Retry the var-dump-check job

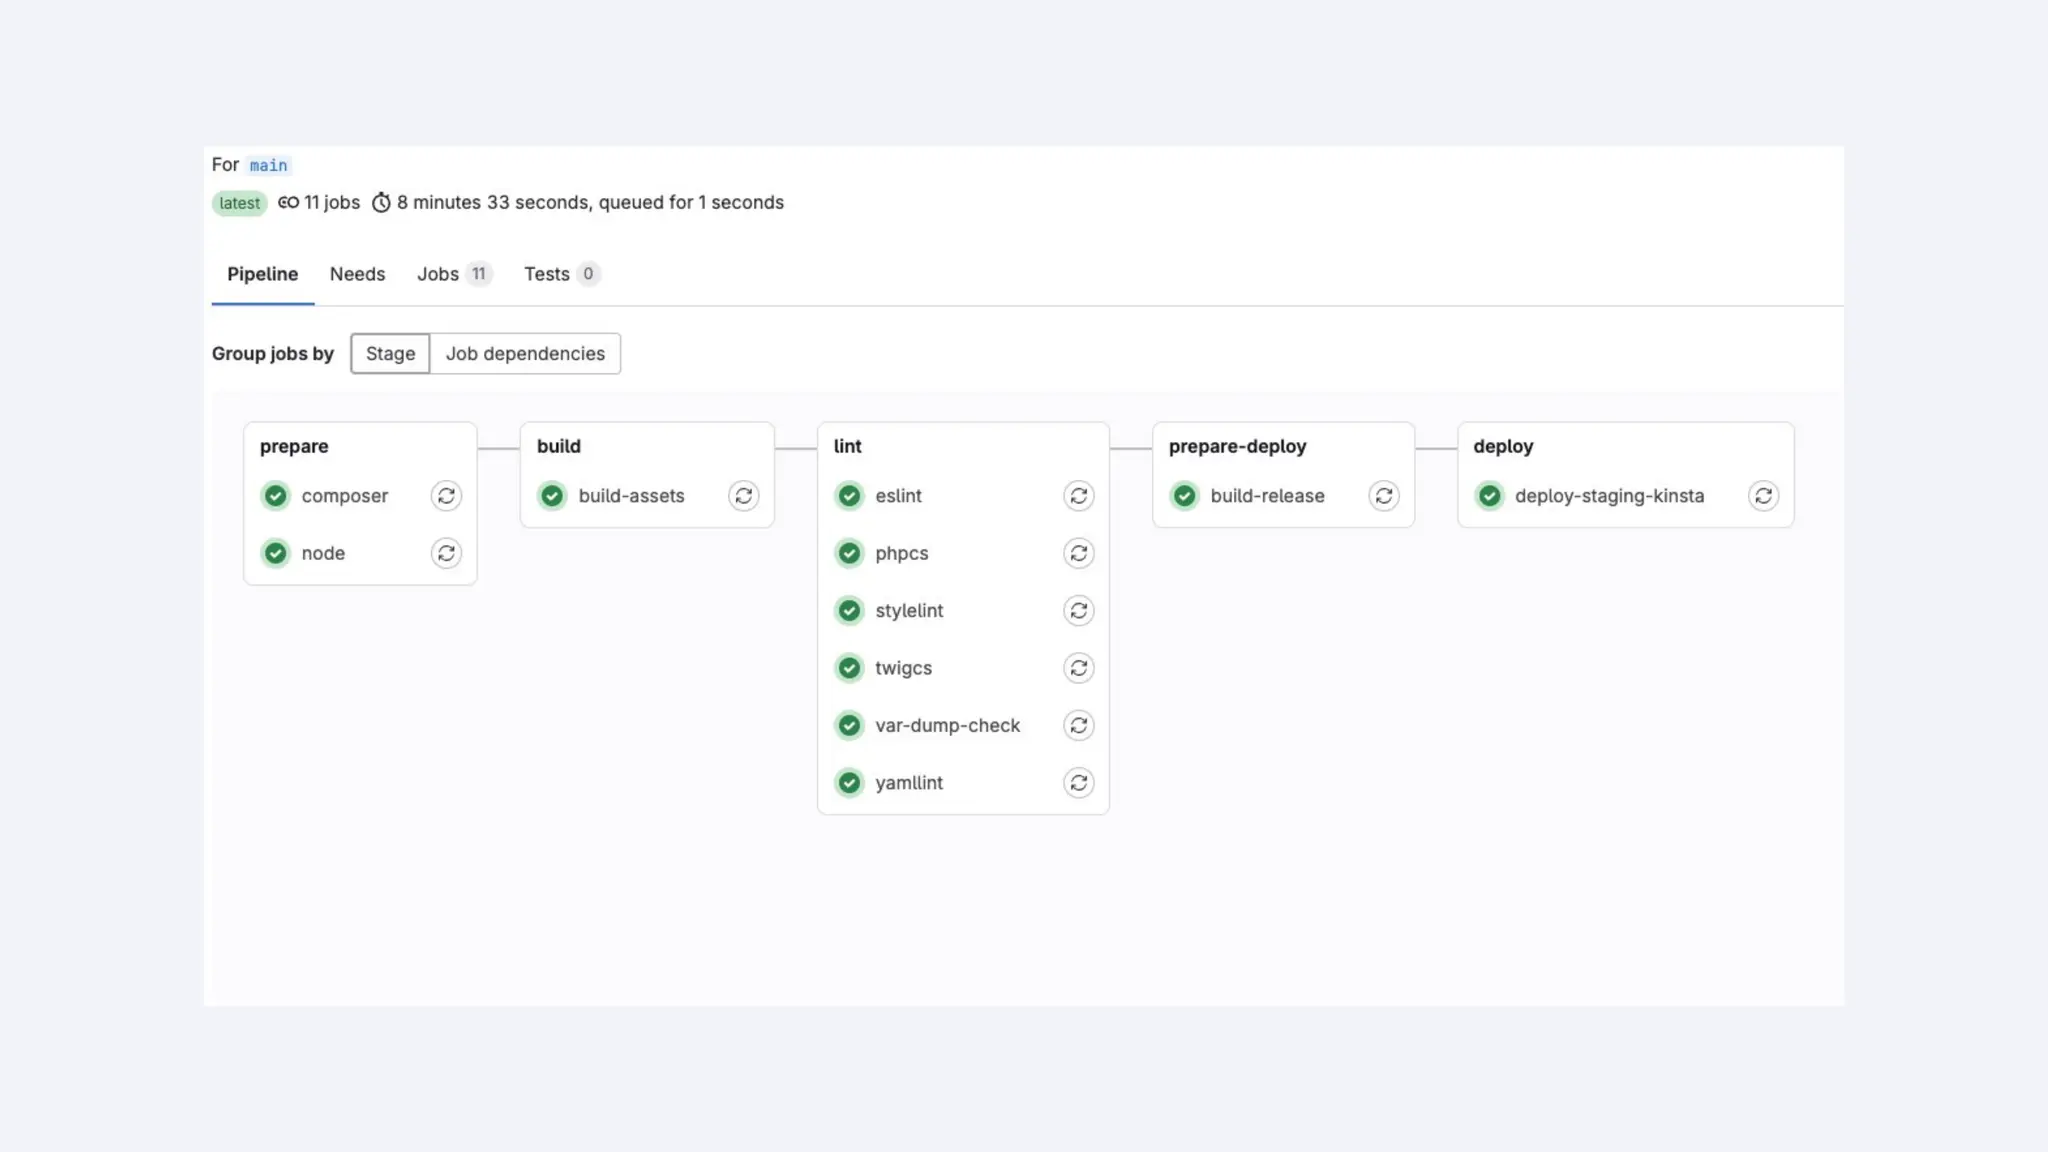click(x=1078, y=725)
